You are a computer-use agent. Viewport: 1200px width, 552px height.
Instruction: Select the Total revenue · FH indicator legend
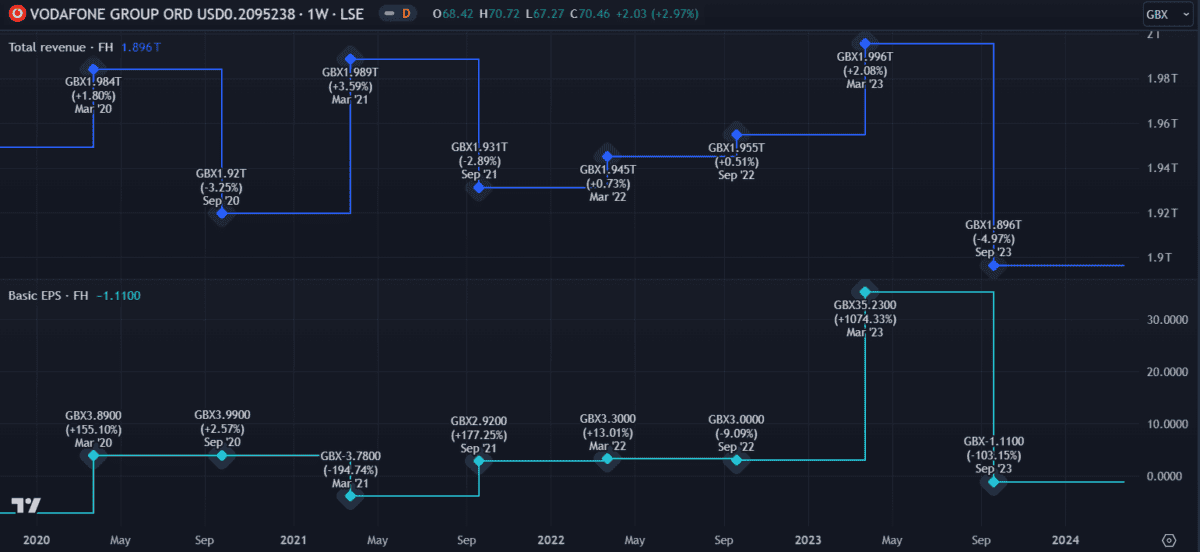point(60,47)
